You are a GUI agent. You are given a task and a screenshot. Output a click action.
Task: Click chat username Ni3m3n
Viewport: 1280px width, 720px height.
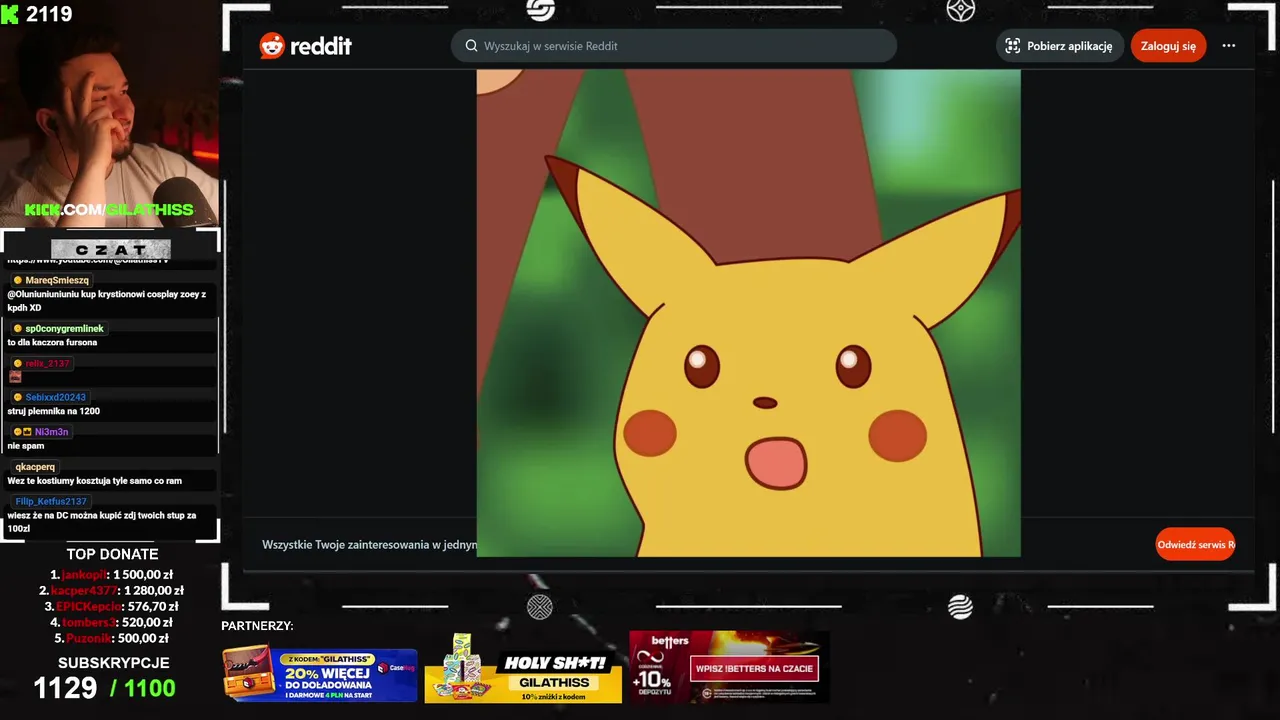pyautogui.click(x=51, y=433)
